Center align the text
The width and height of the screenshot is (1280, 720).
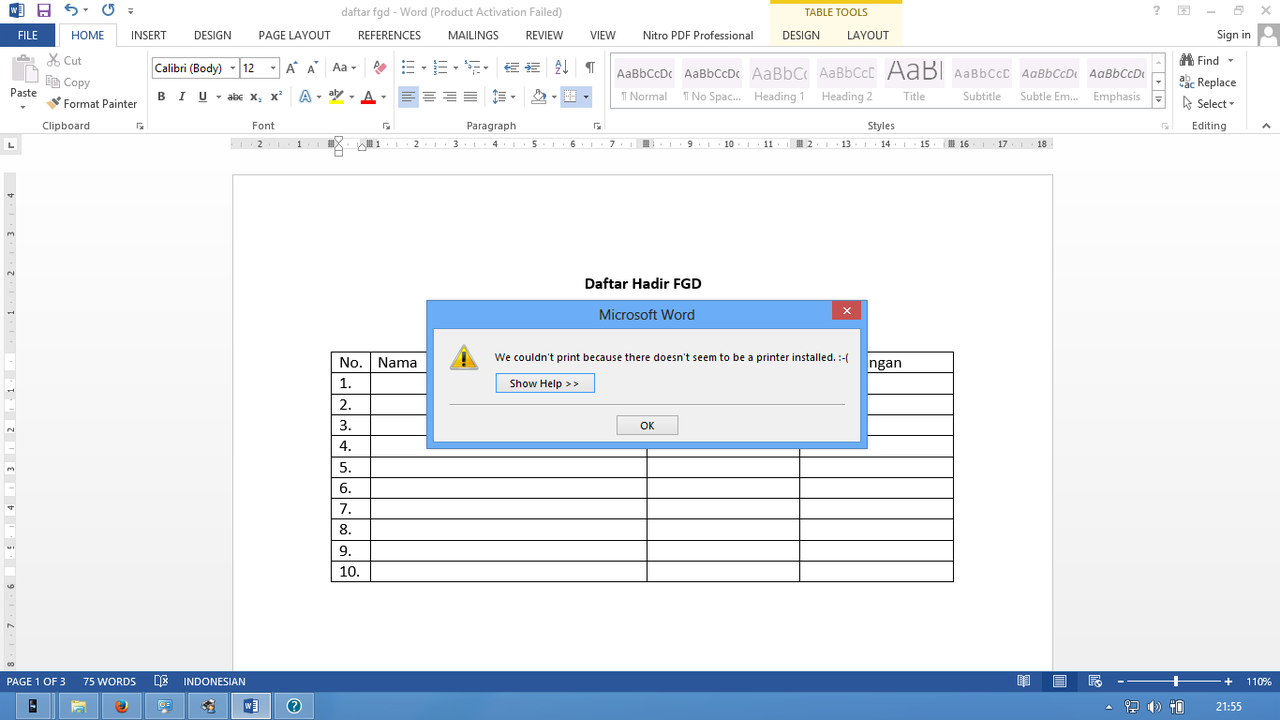(429, 97)
